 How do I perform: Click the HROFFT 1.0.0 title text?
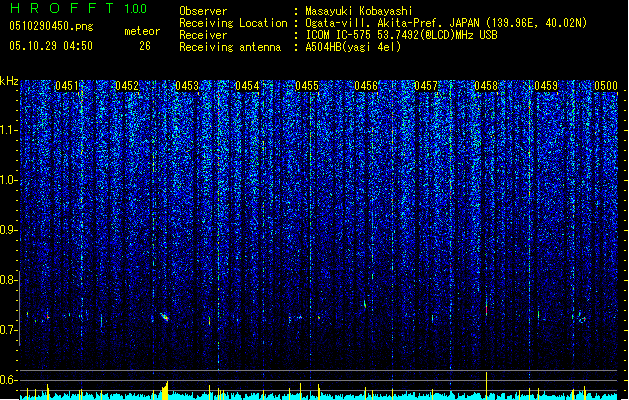[78, 8]
